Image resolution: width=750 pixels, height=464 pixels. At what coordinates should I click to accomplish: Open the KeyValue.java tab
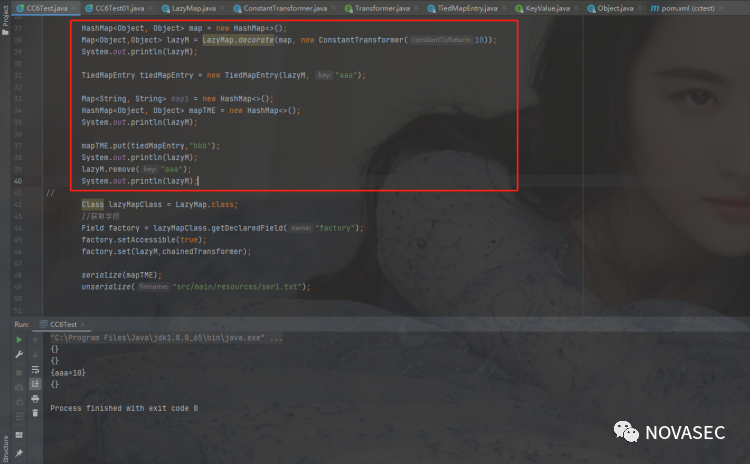[x=548, y=8]
